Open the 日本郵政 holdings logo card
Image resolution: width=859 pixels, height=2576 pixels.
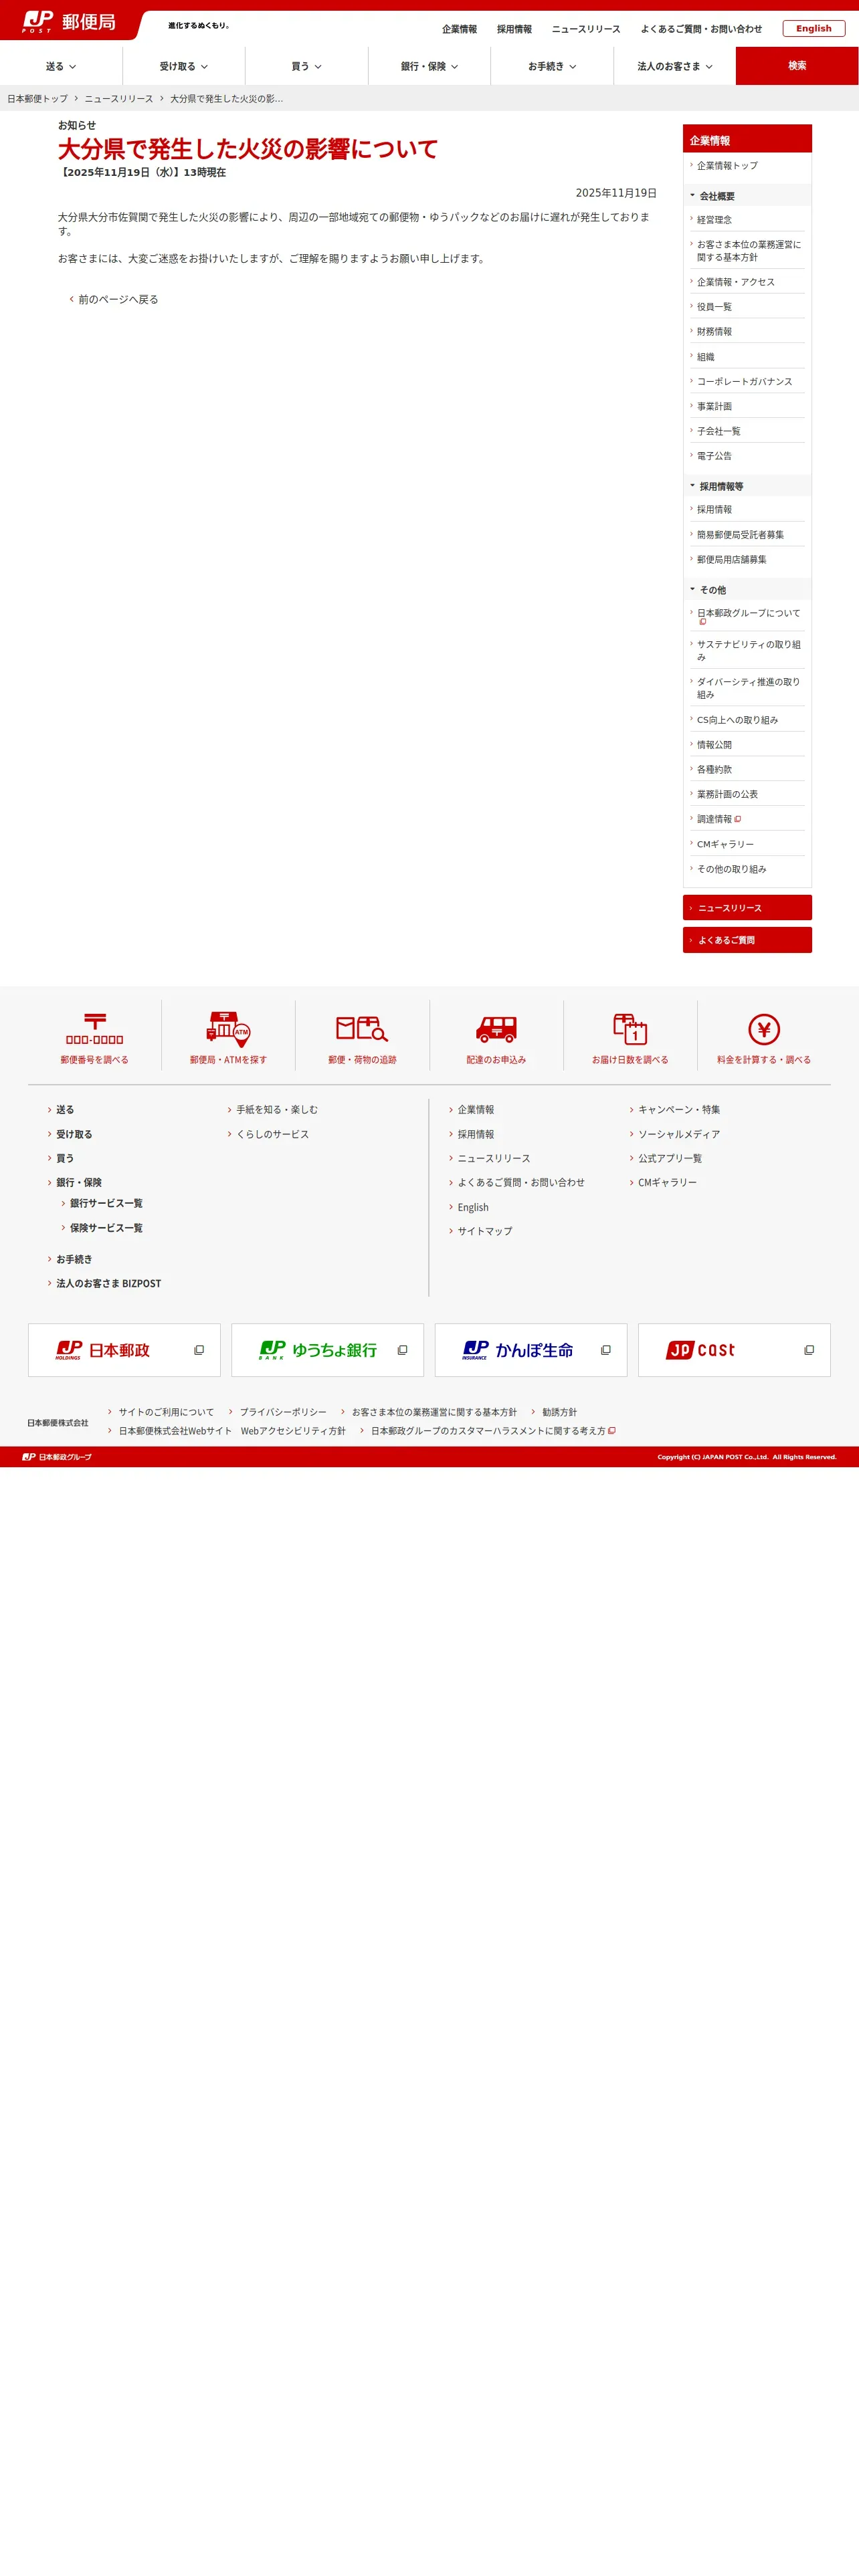point(124,1350)
